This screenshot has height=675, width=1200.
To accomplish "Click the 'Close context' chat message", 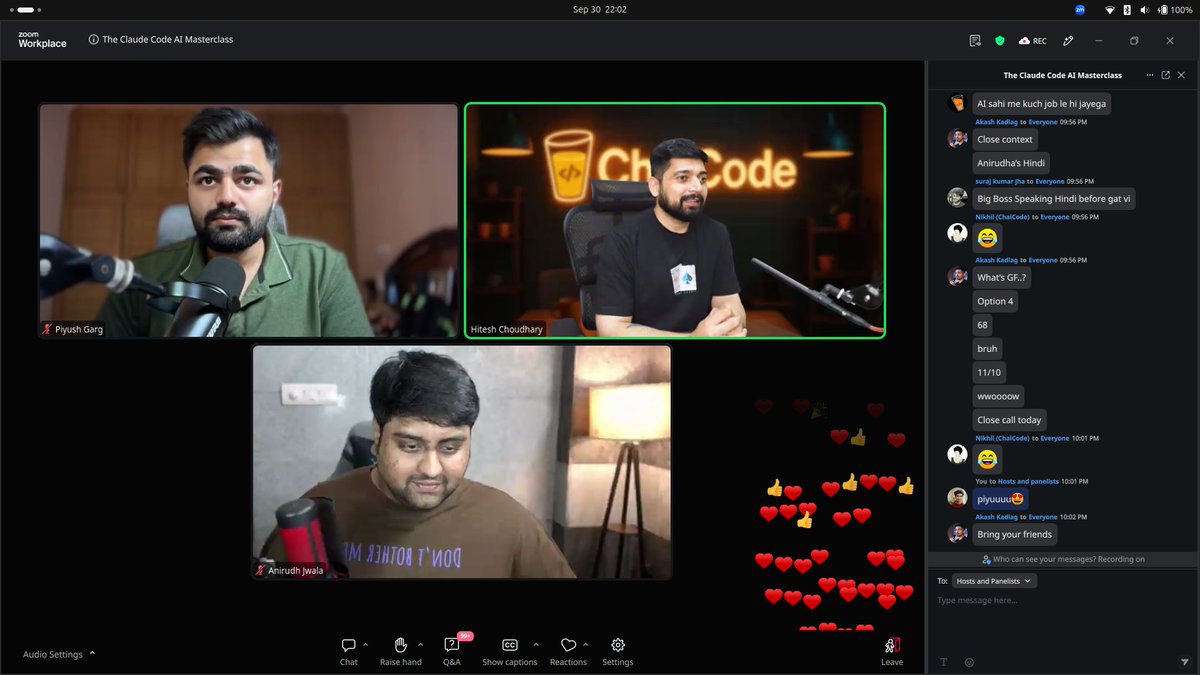I will click(x=1005, y=139).
